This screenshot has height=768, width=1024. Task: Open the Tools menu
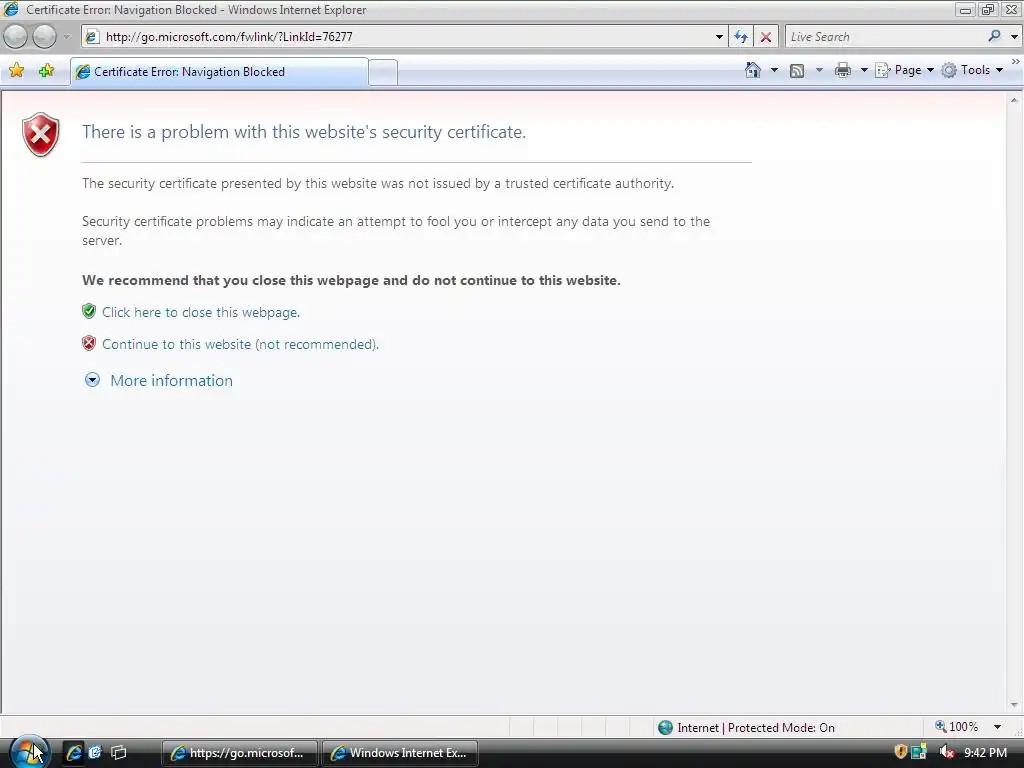(972, 70)
